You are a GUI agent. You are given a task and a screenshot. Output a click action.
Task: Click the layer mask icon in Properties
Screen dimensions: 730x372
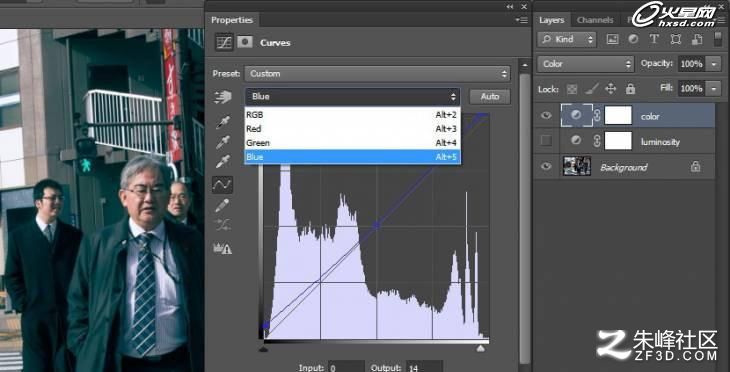coord(244,42)
